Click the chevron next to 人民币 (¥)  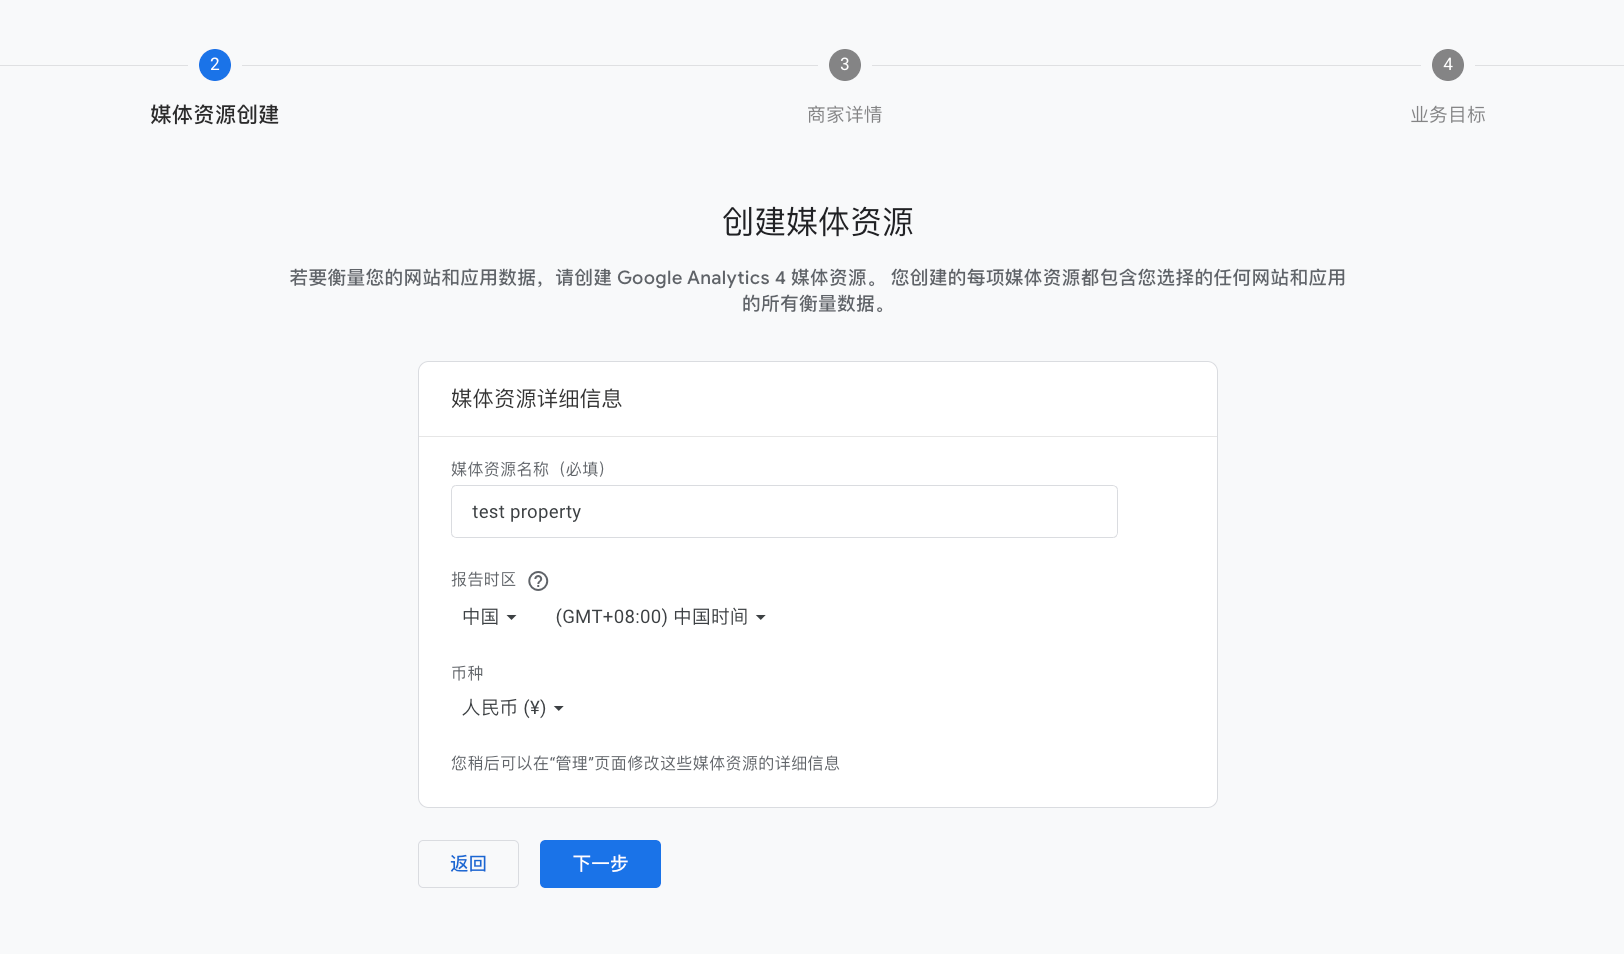[560, 709]
